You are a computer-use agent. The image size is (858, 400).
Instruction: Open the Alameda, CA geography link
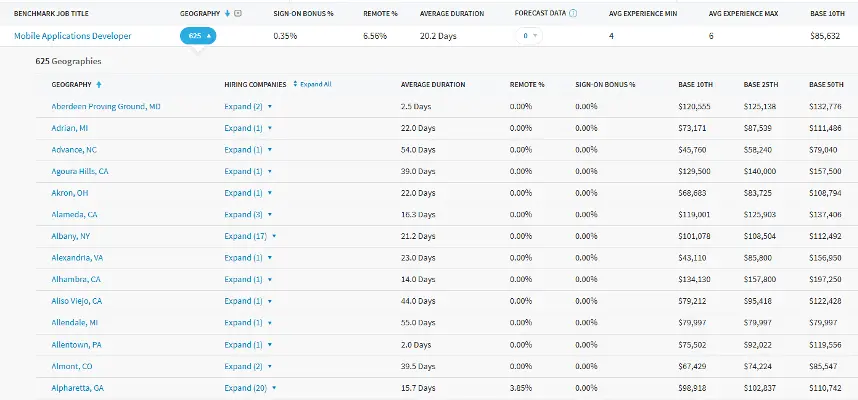coord(74,215)
